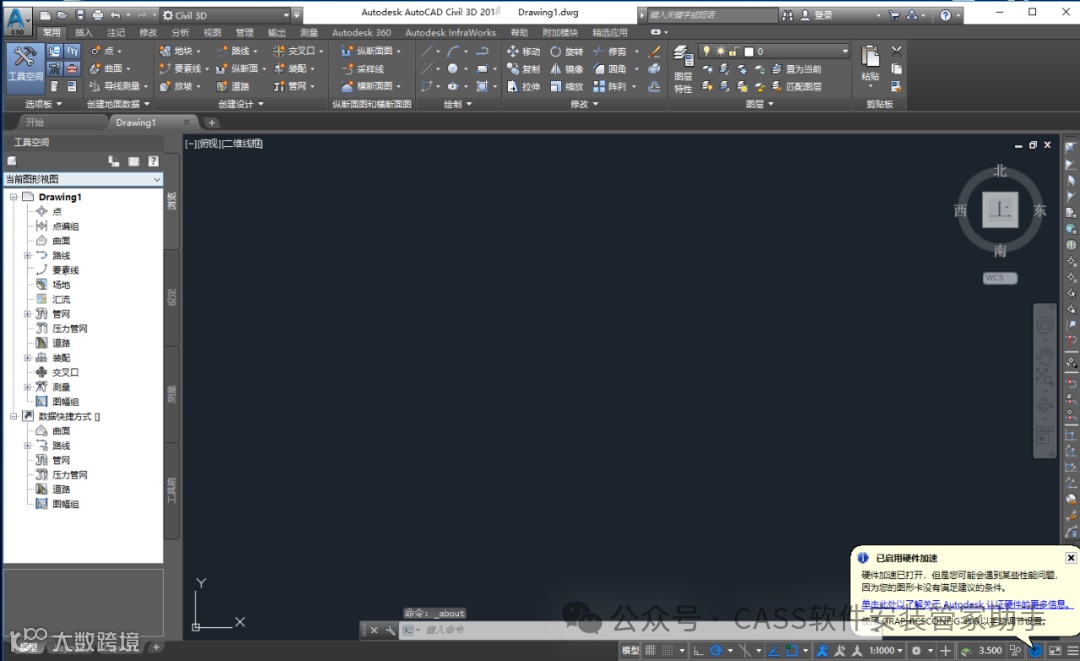Toggle polar tracking in status bar
The image size is (1080, 661).
(716, 651)
